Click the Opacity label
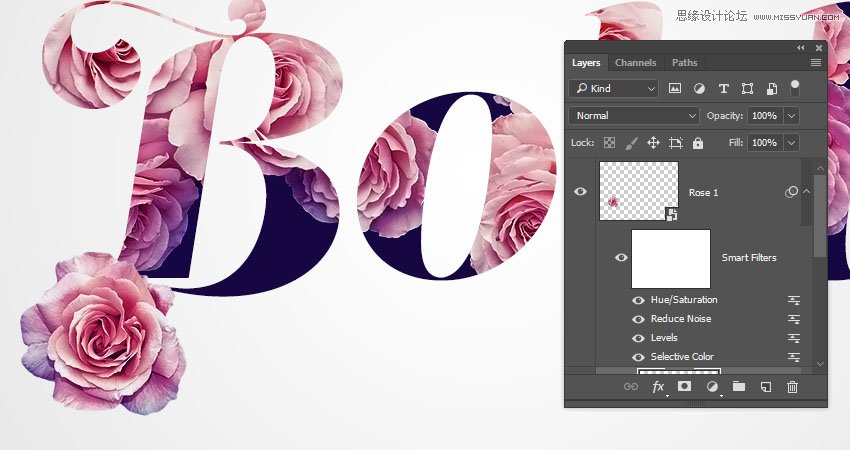 [x=725, y=116]
